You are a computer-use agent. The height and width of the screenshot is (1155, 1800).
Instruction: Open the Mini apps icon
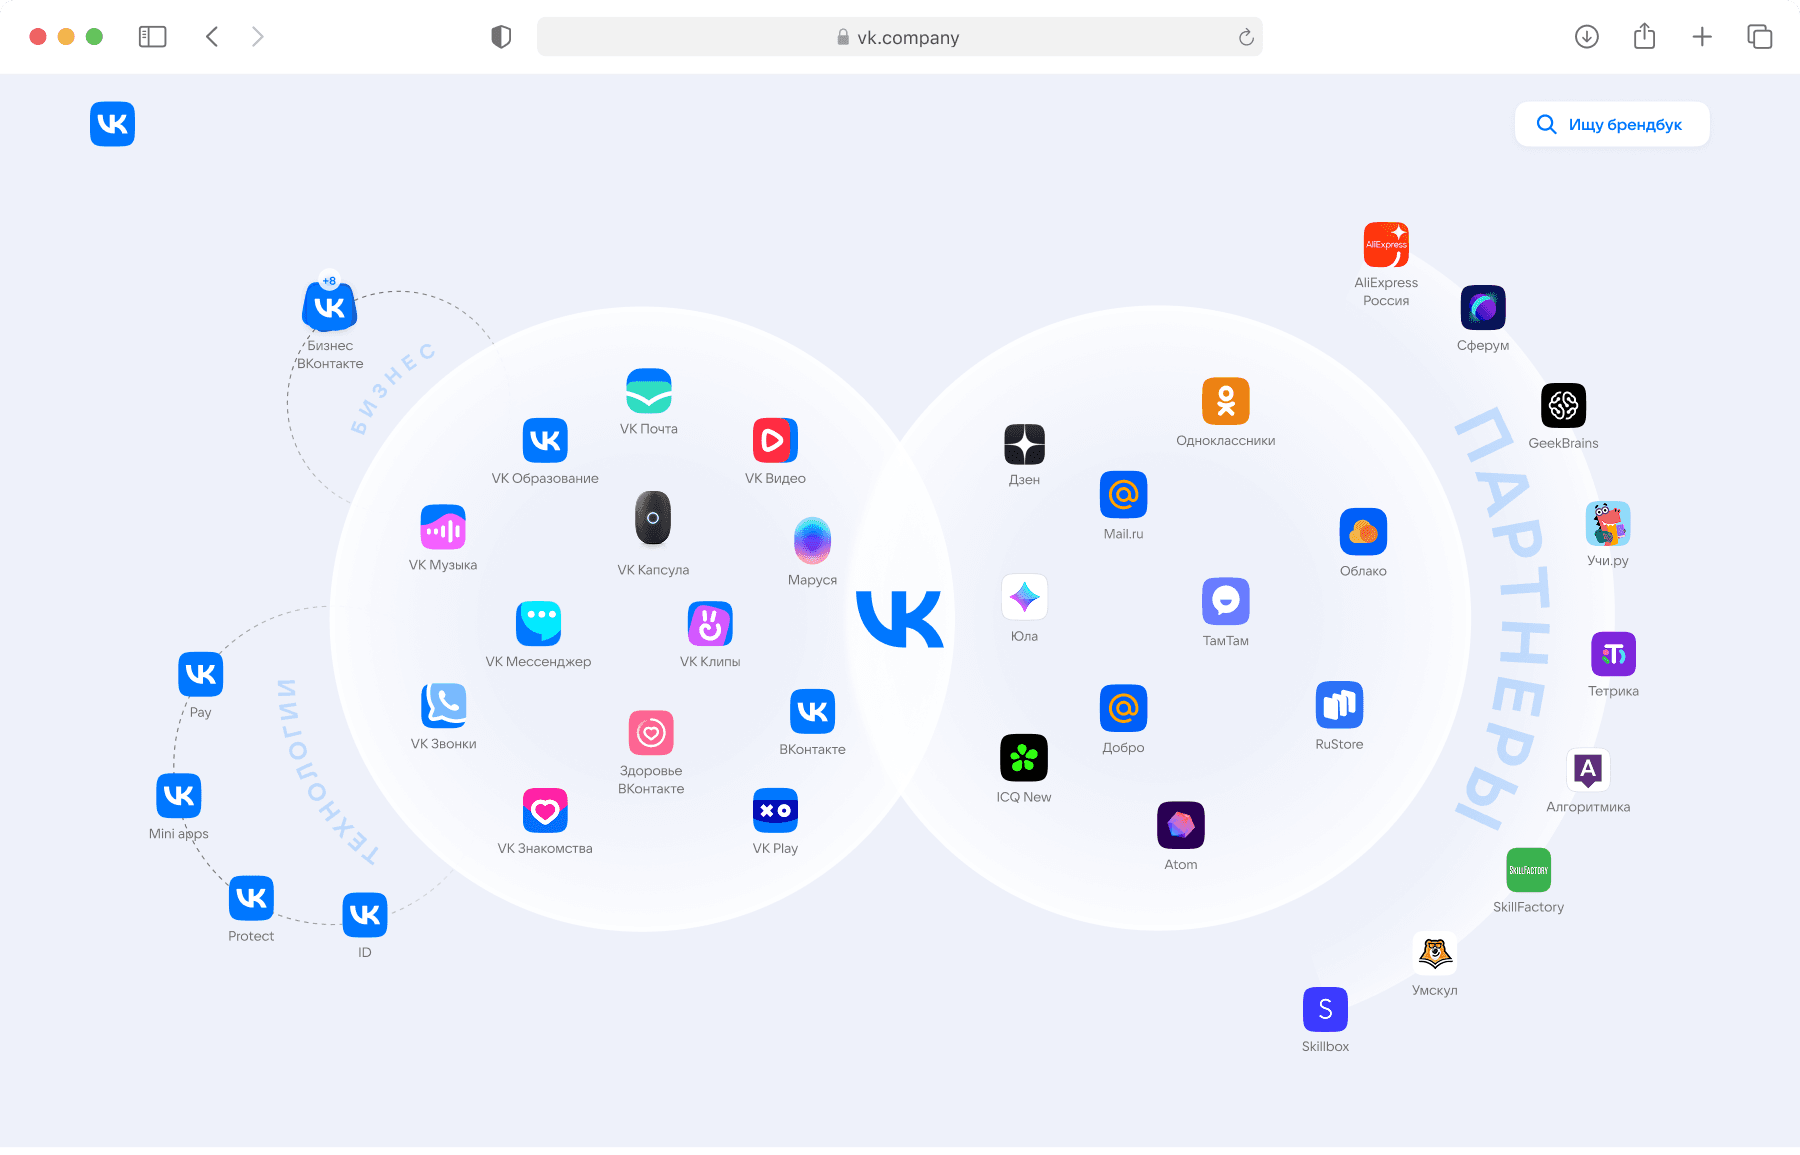(x=179, y=795)
